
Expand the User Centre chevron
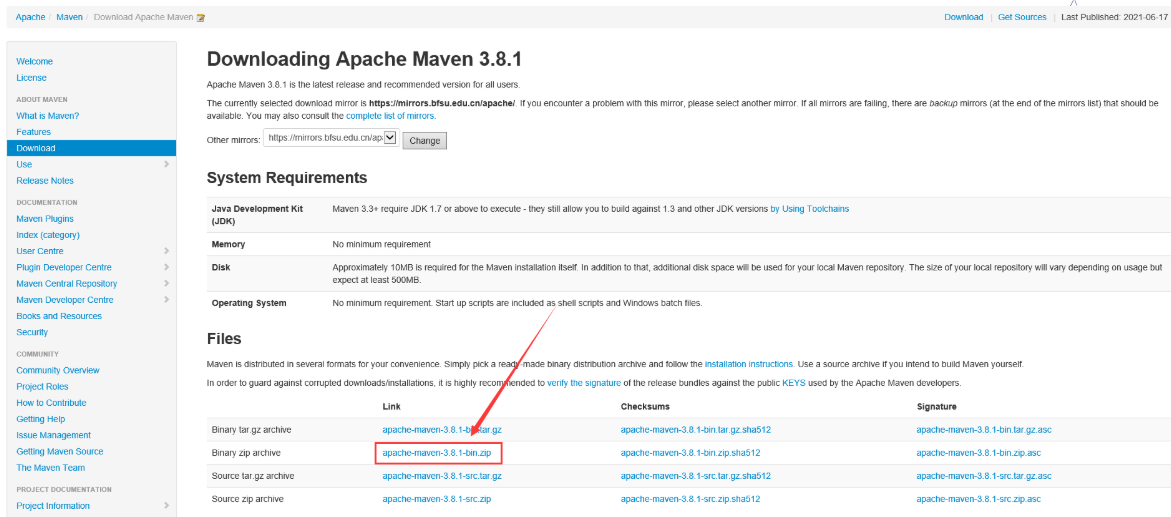167,251
